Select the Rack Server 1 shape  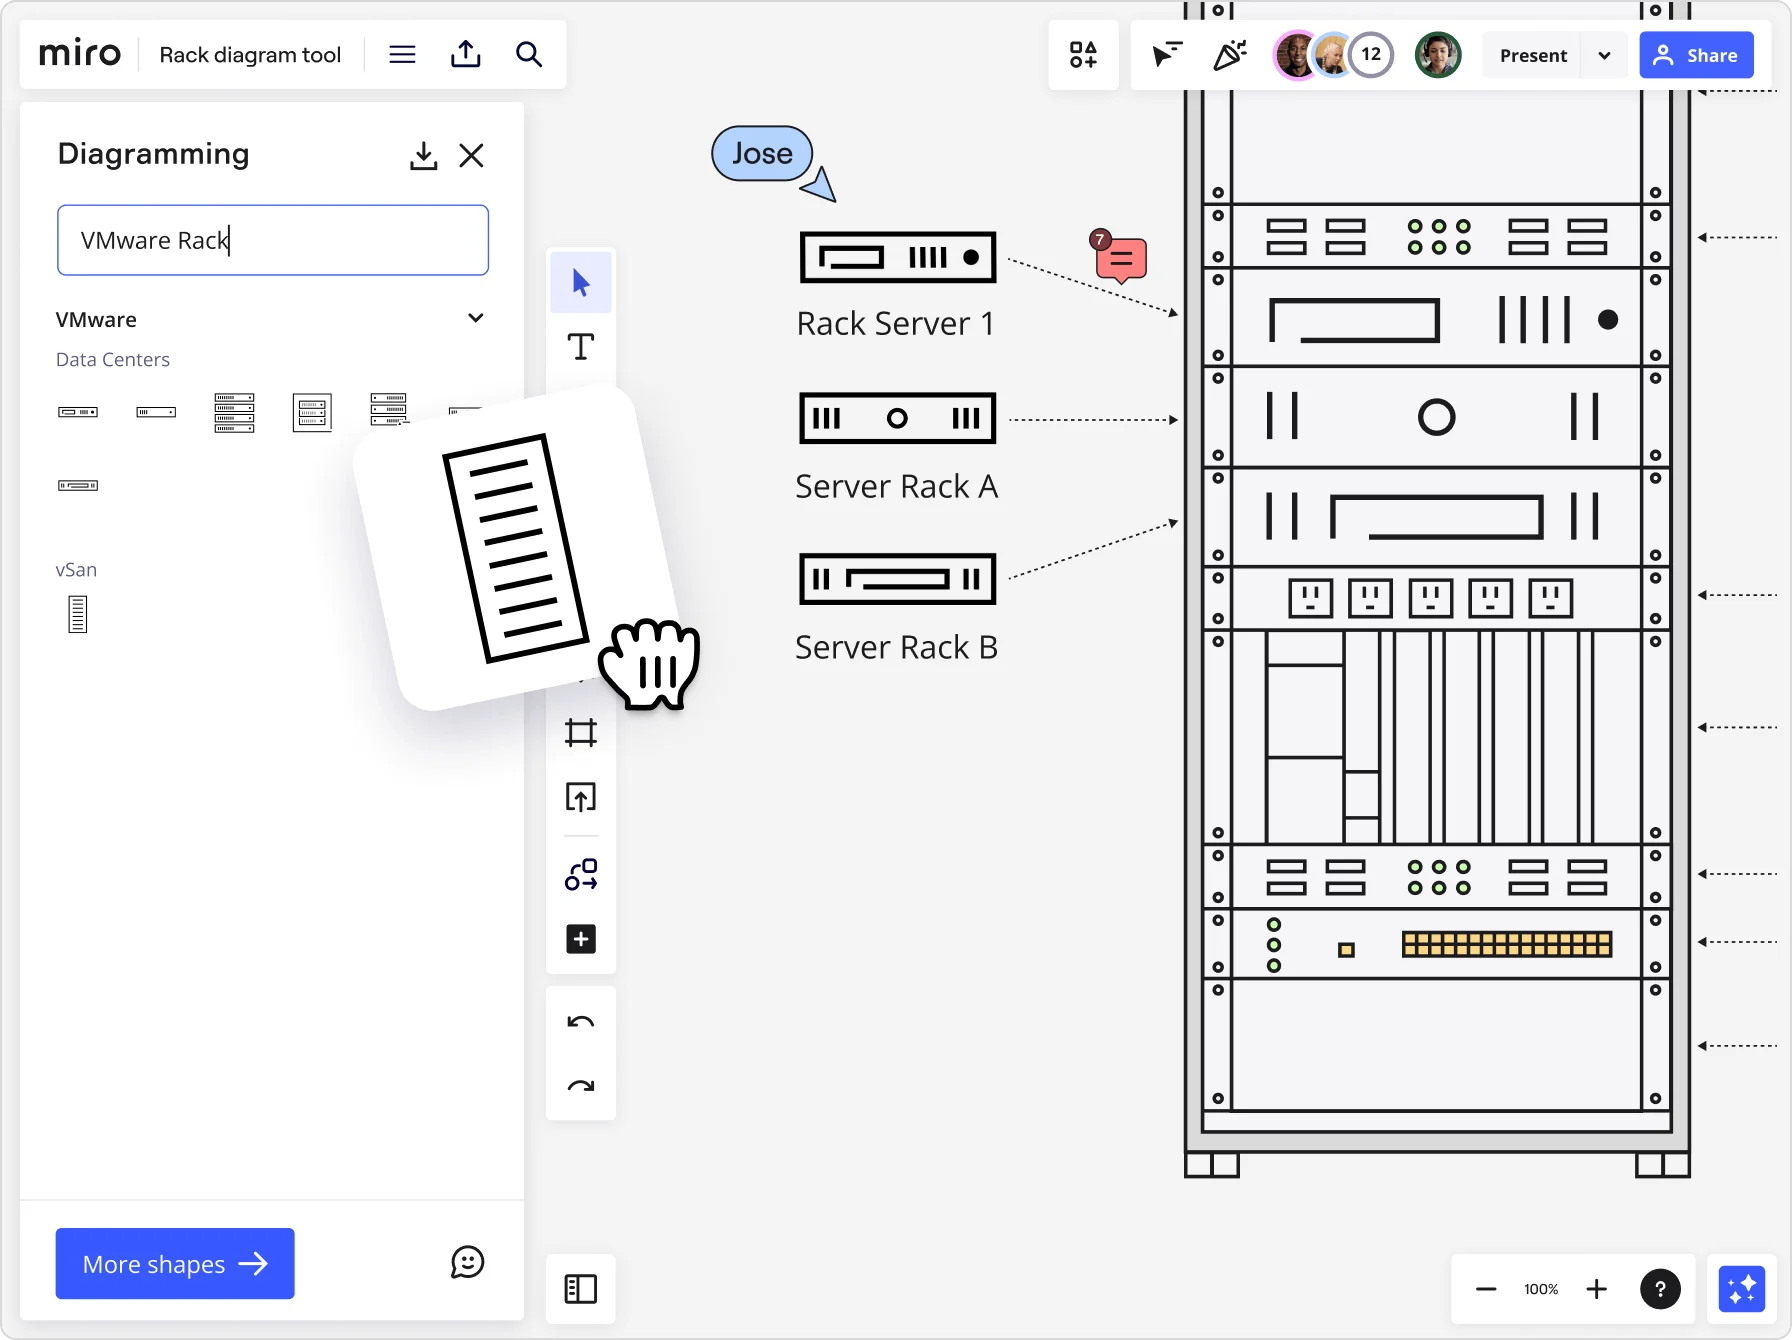pyautogui.click(x=898, y=257)
